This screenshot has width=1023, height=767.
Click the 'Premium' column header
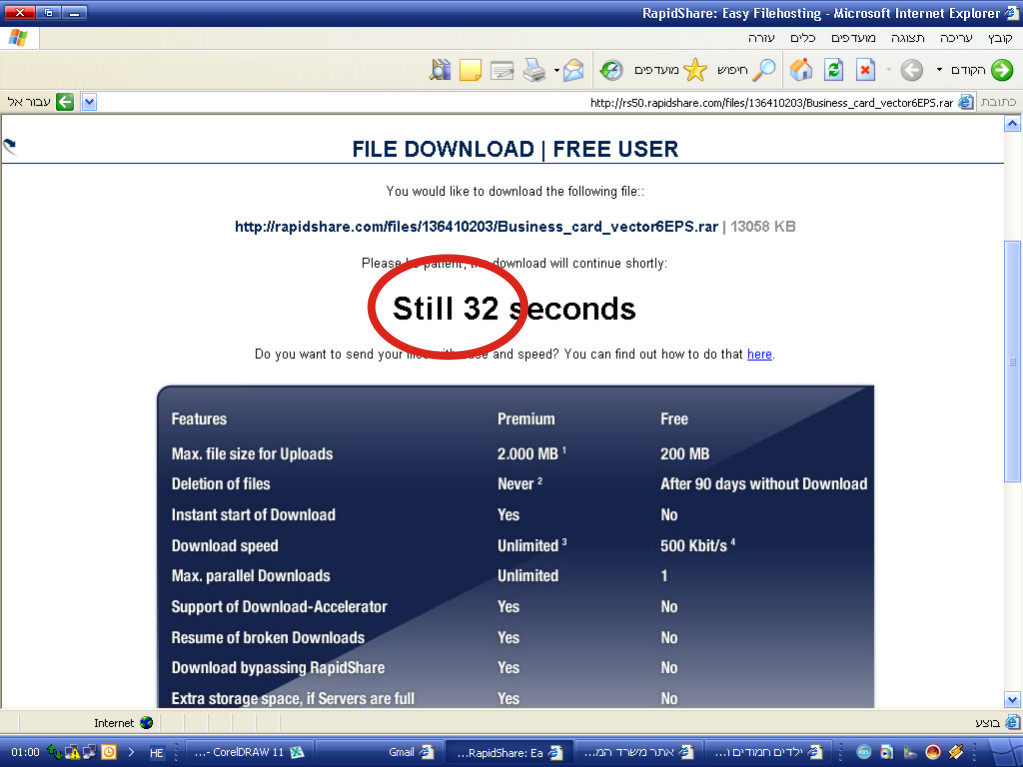click(526, 419)
